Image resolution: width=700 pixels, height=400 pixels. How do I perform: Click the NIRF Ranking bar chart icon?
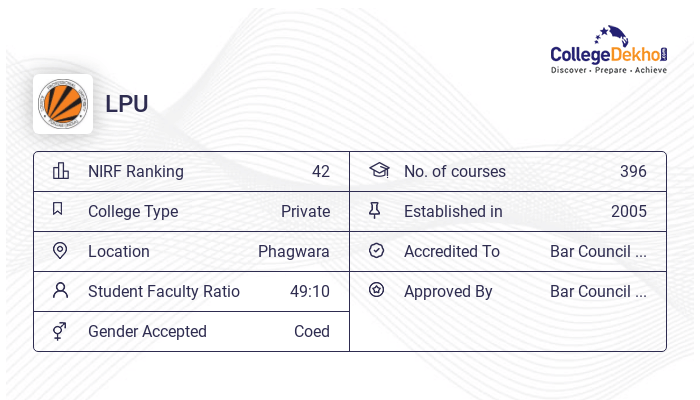click(x=61, y=171)
